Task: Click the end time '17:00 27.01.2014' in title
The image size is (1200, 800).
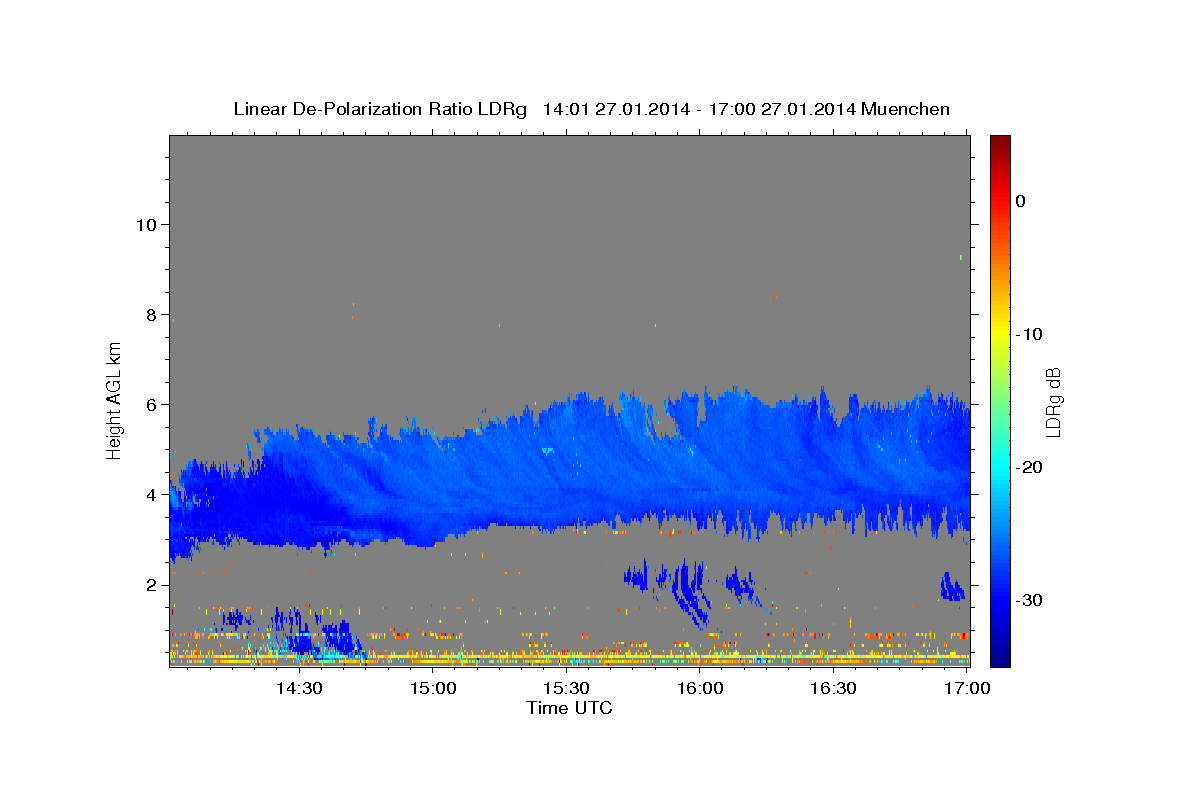Action: [781, 109]
